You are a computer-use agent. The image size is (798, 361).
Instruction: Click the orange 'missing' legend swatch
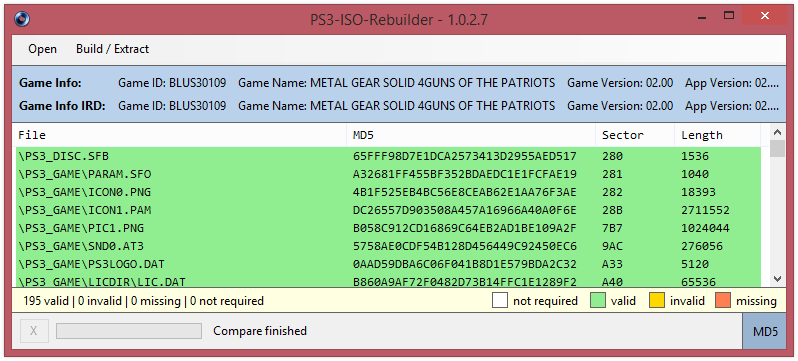[723, 301]
